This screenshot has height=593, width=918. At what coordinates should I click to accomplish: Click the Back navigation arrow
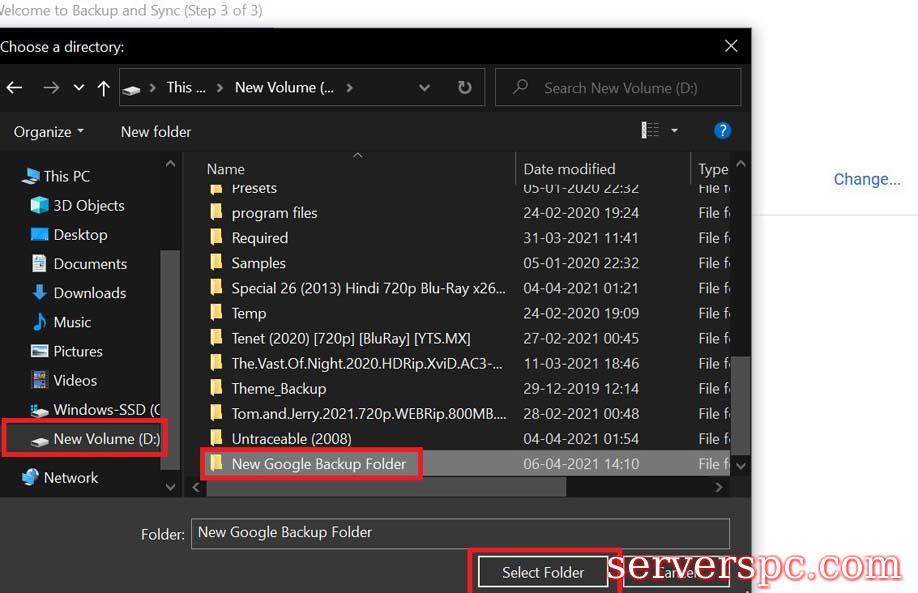coord(14,88)
